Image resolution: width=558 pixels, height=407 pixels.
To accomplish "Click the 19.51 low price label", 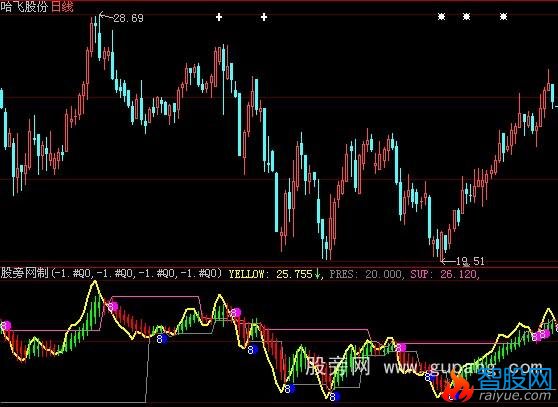I will [470, 261].
